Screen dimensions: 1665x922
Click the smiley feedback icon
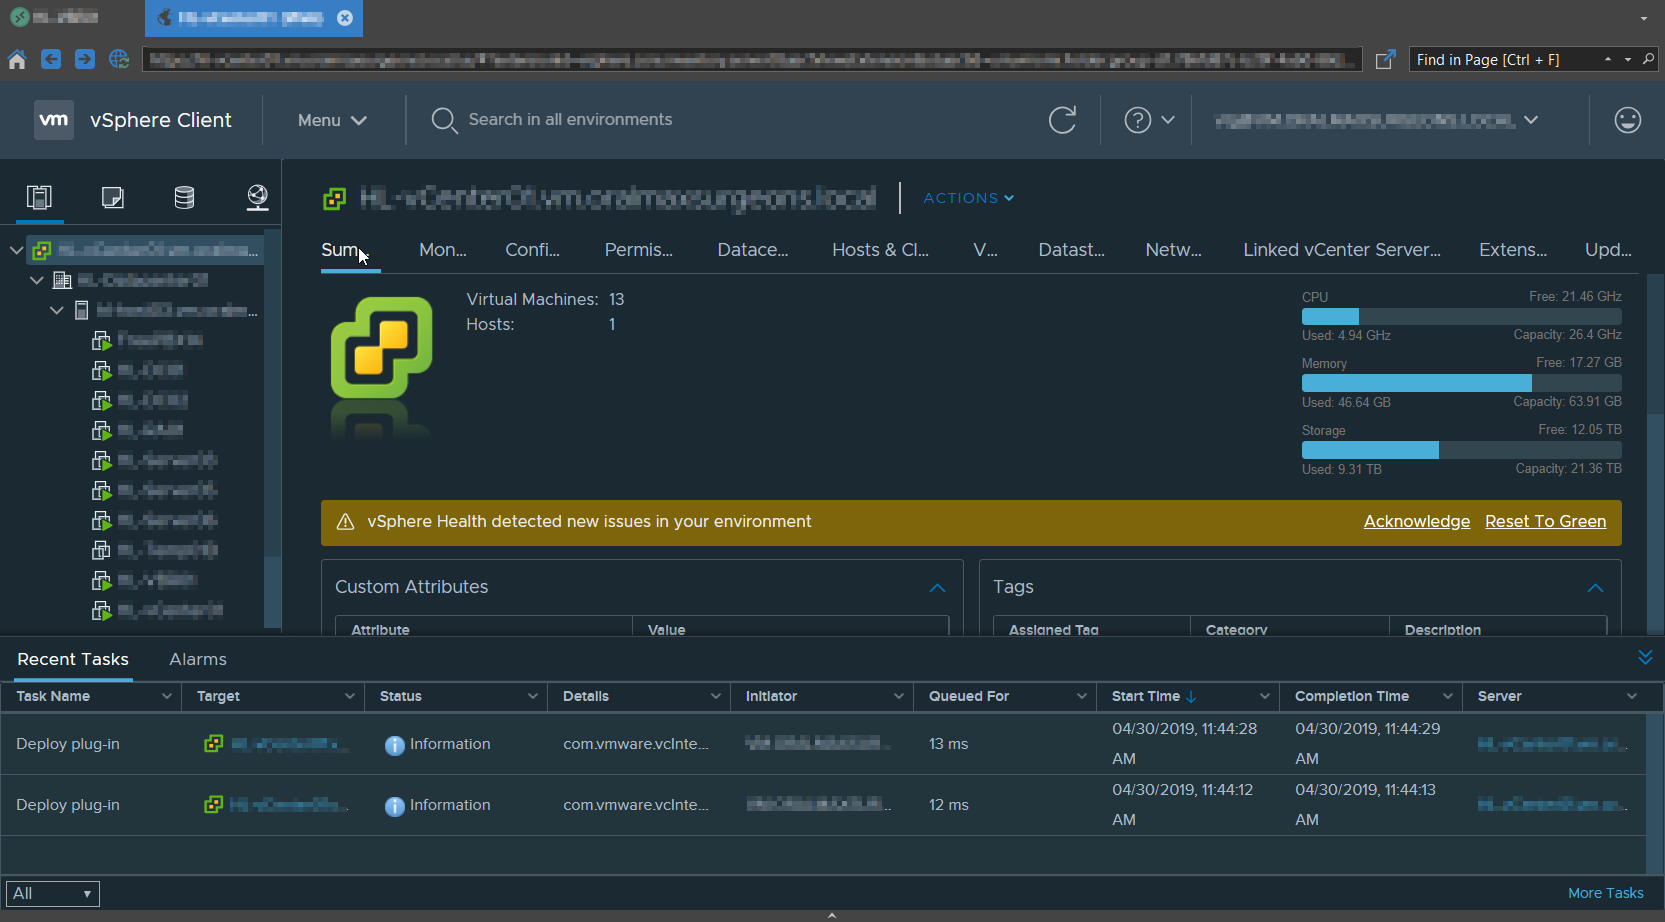(x=1627, y=120)
